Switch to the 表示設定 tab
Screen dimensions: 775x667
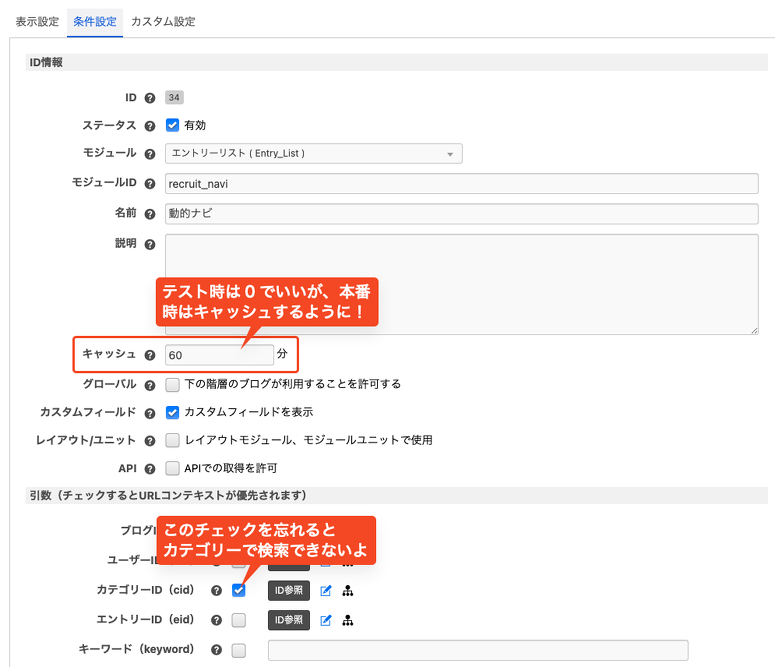click(37, 21)
